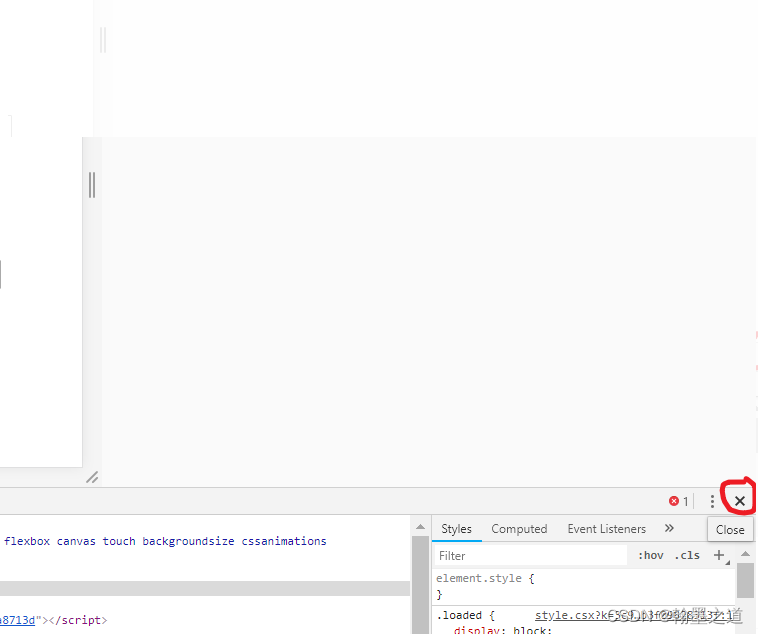The image size is (758, 634).
Task: Focus the styles Filter input field
Action: (x=531, y=556)
